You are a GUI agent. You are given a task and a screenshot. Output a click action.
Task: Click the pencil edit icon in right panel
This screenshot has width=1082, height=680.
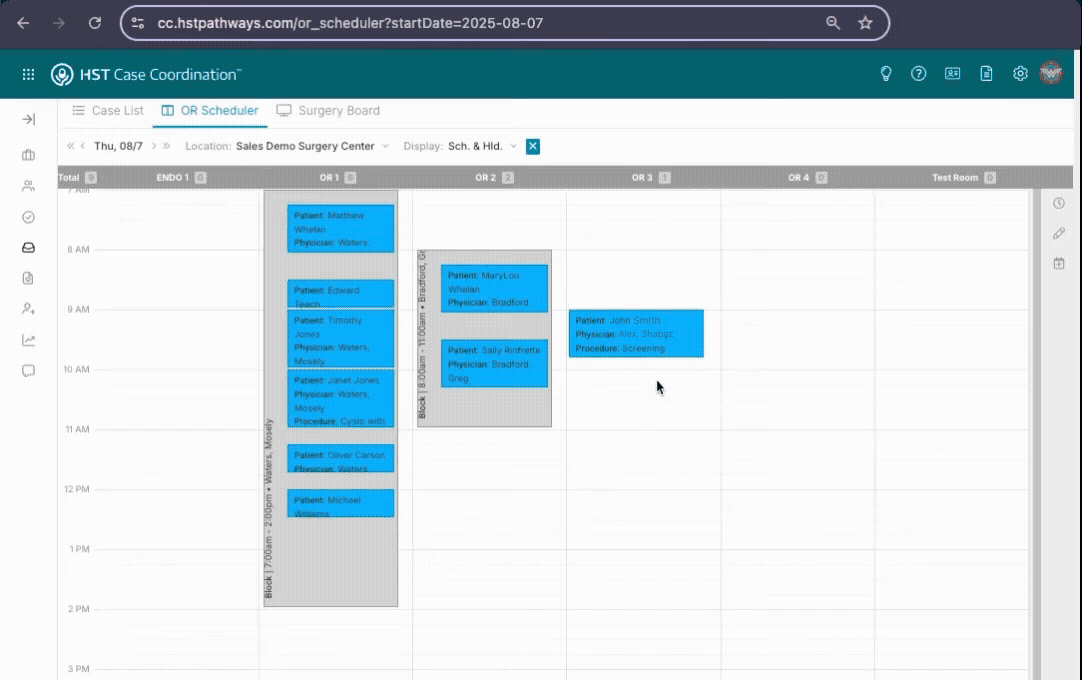(1059, 233)
